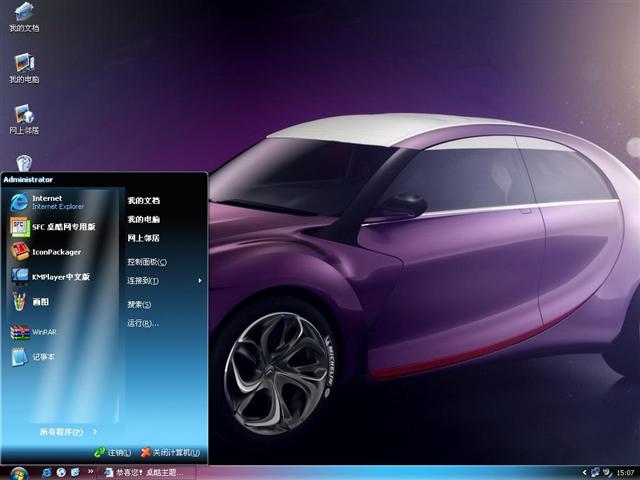Launch KMPlayer中文版 from Start menu

[58, 277]
